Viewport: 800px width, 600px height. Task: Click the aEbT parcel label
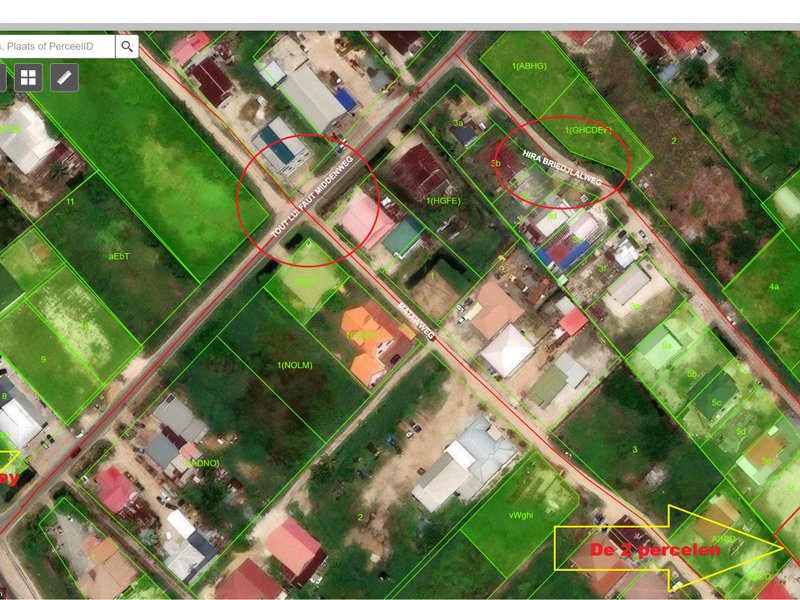119,256
